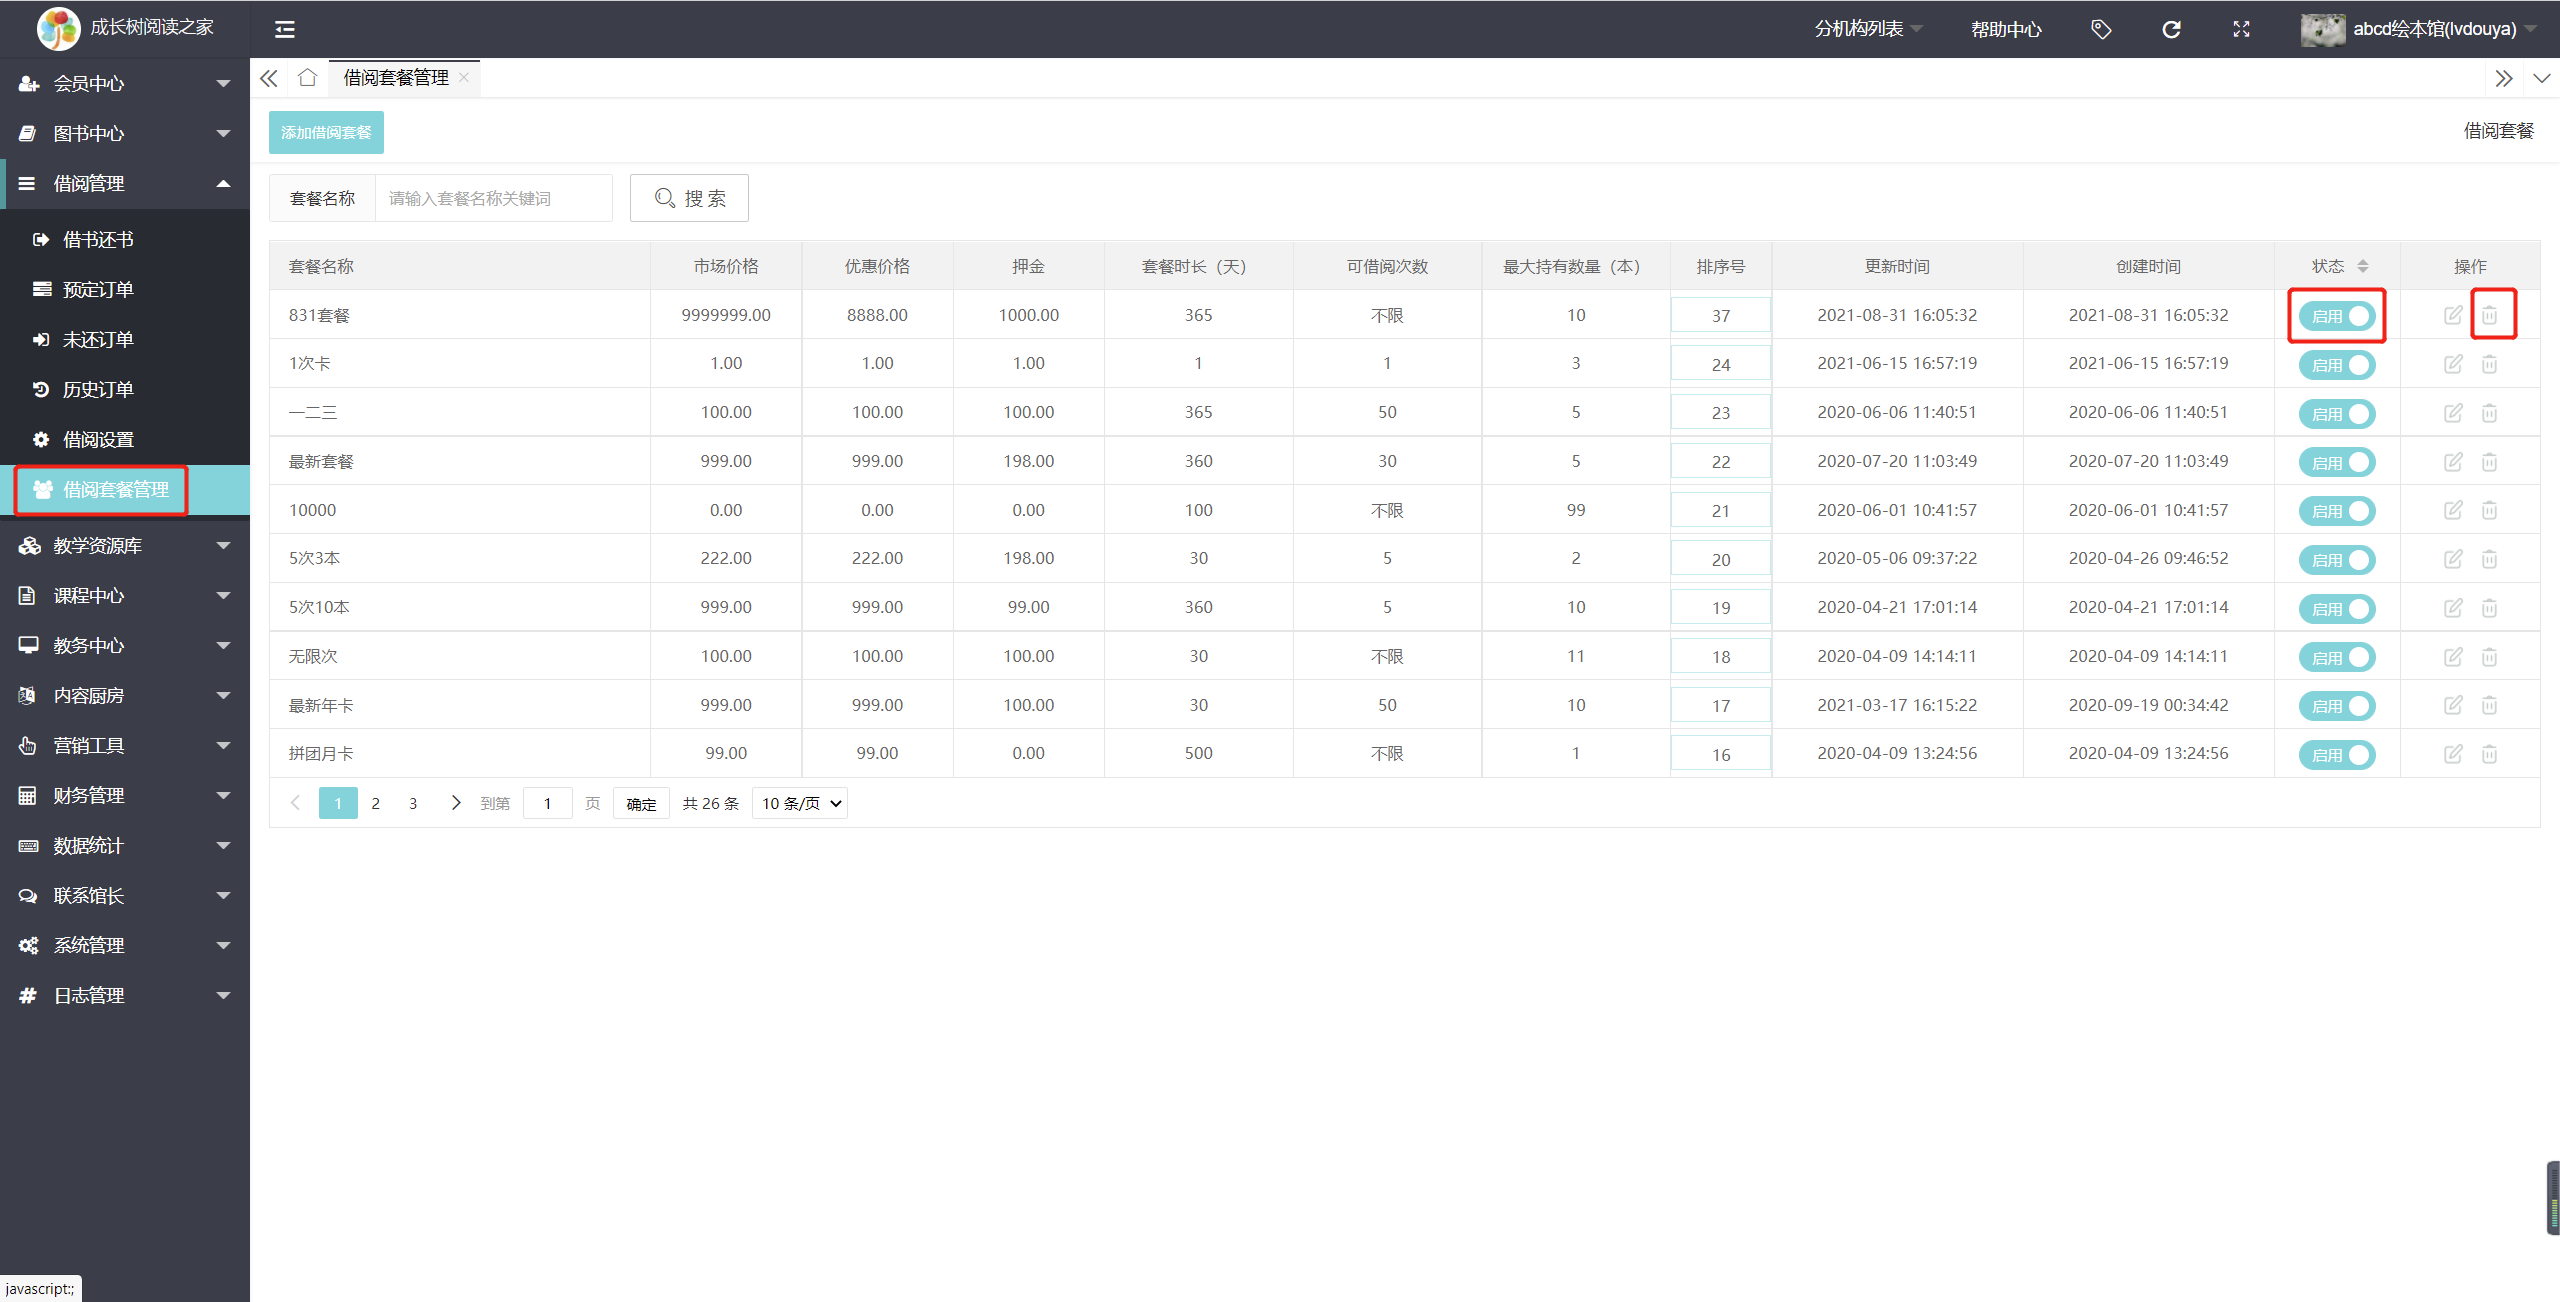
Task: Click 添加借阅套餐 button
Action: 326,132
